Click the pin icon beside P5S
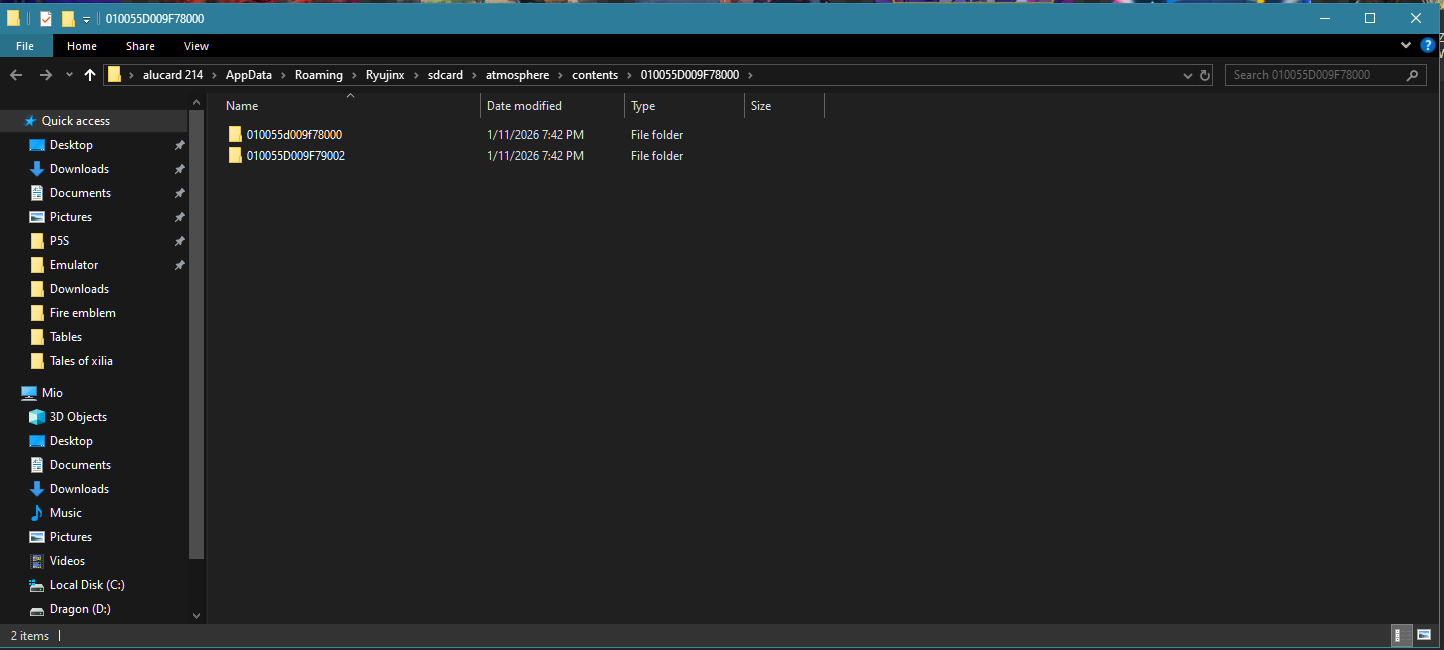Image resolution: width=1444 pixels, height=650 pixels. click(x=180, y=241)
